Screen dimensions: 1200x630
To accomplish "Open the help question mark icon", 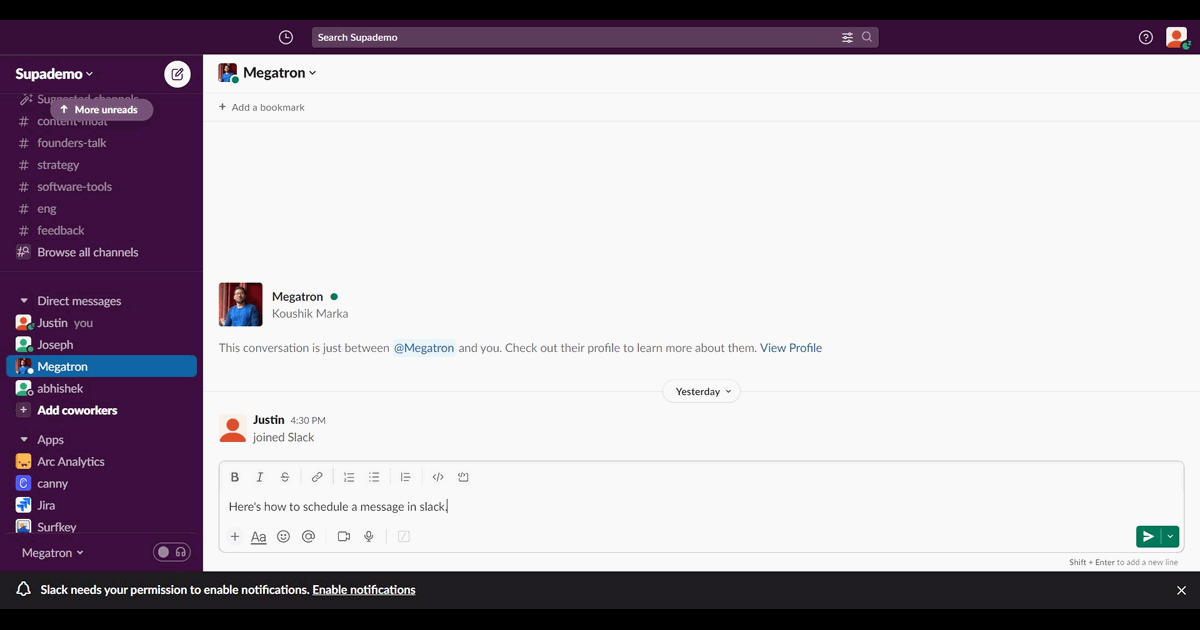I will [1146, 37].
